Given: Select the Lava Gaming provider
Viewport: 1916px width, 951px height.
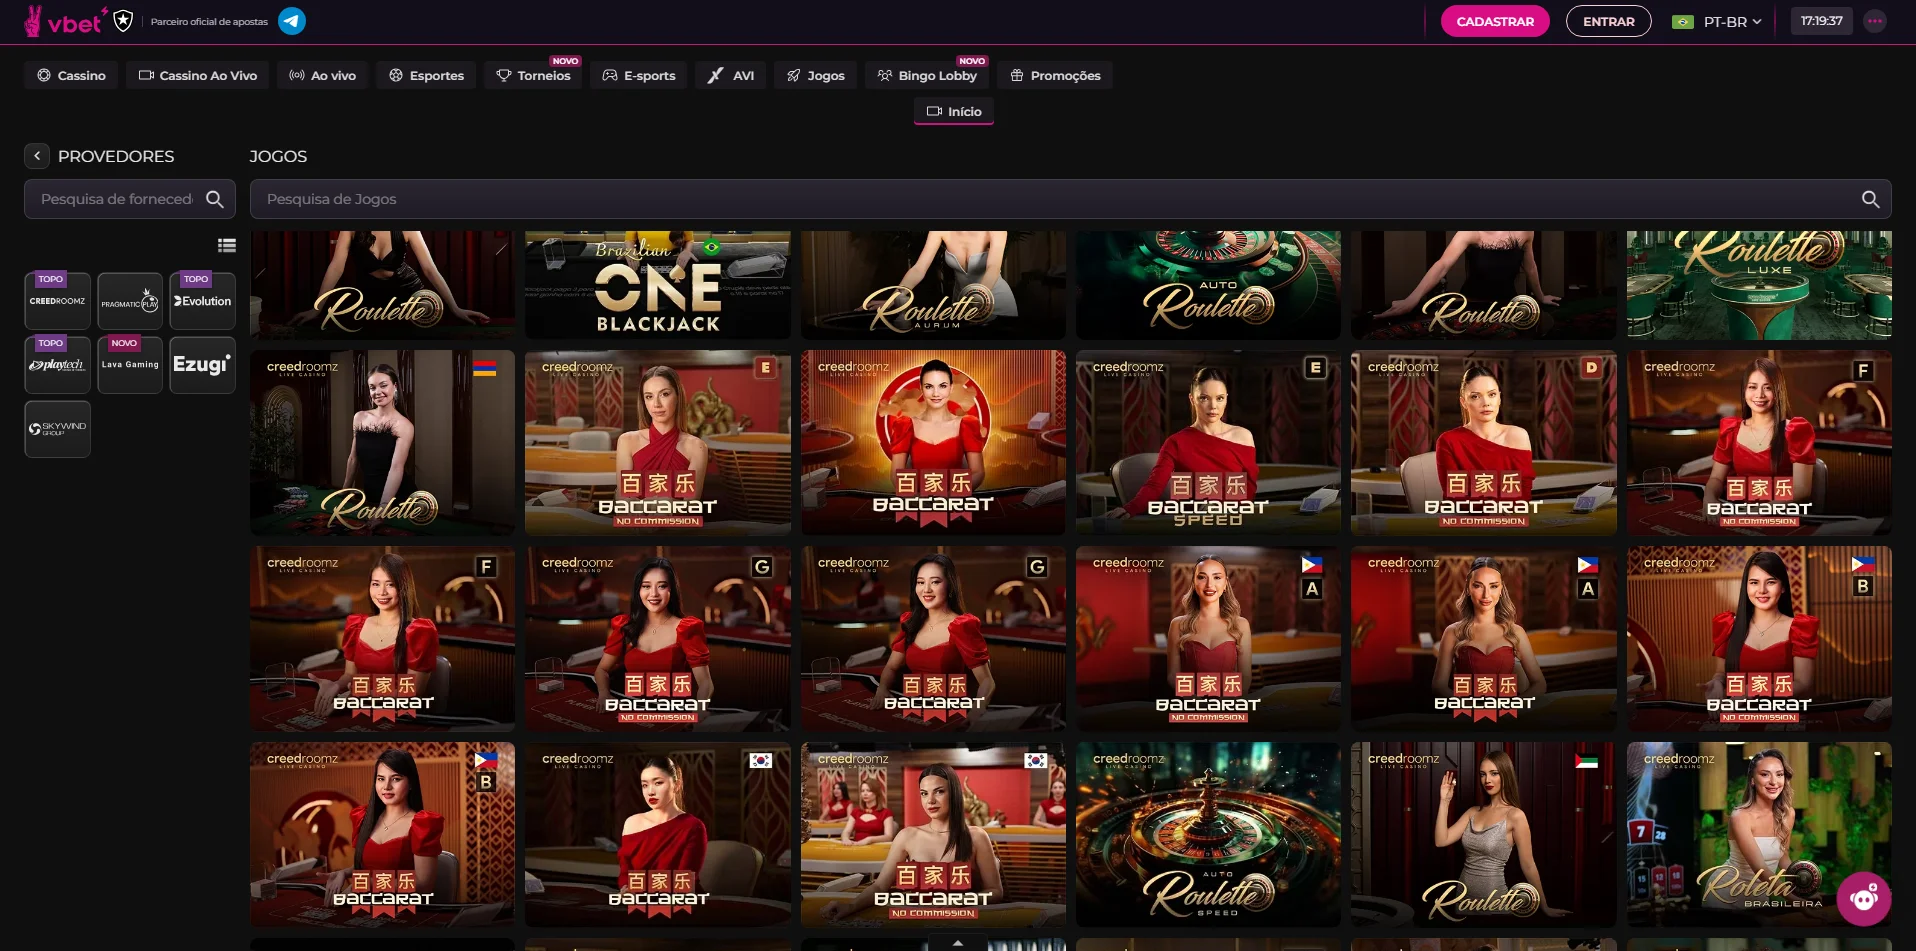Looking at the screenshot, I should click(130, 365).
